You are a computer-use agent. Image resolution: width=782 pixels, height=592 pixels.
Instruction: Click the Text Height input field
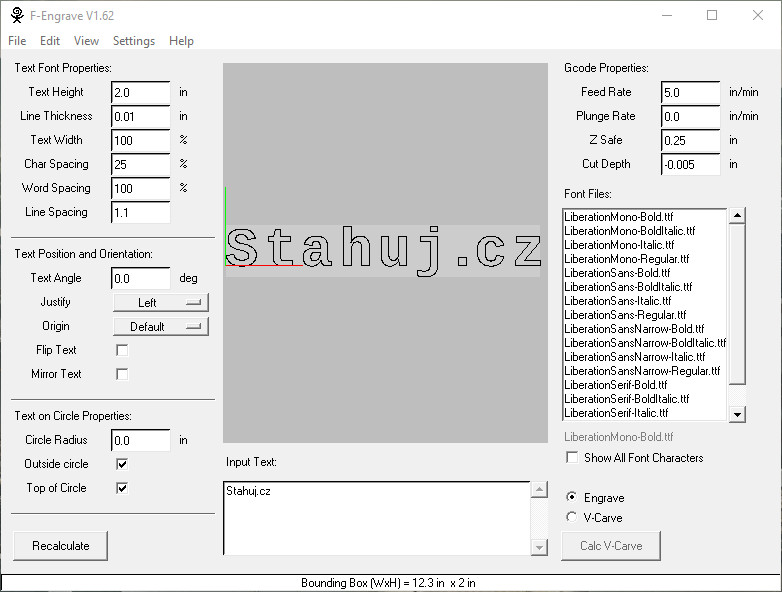pos(141,93)
